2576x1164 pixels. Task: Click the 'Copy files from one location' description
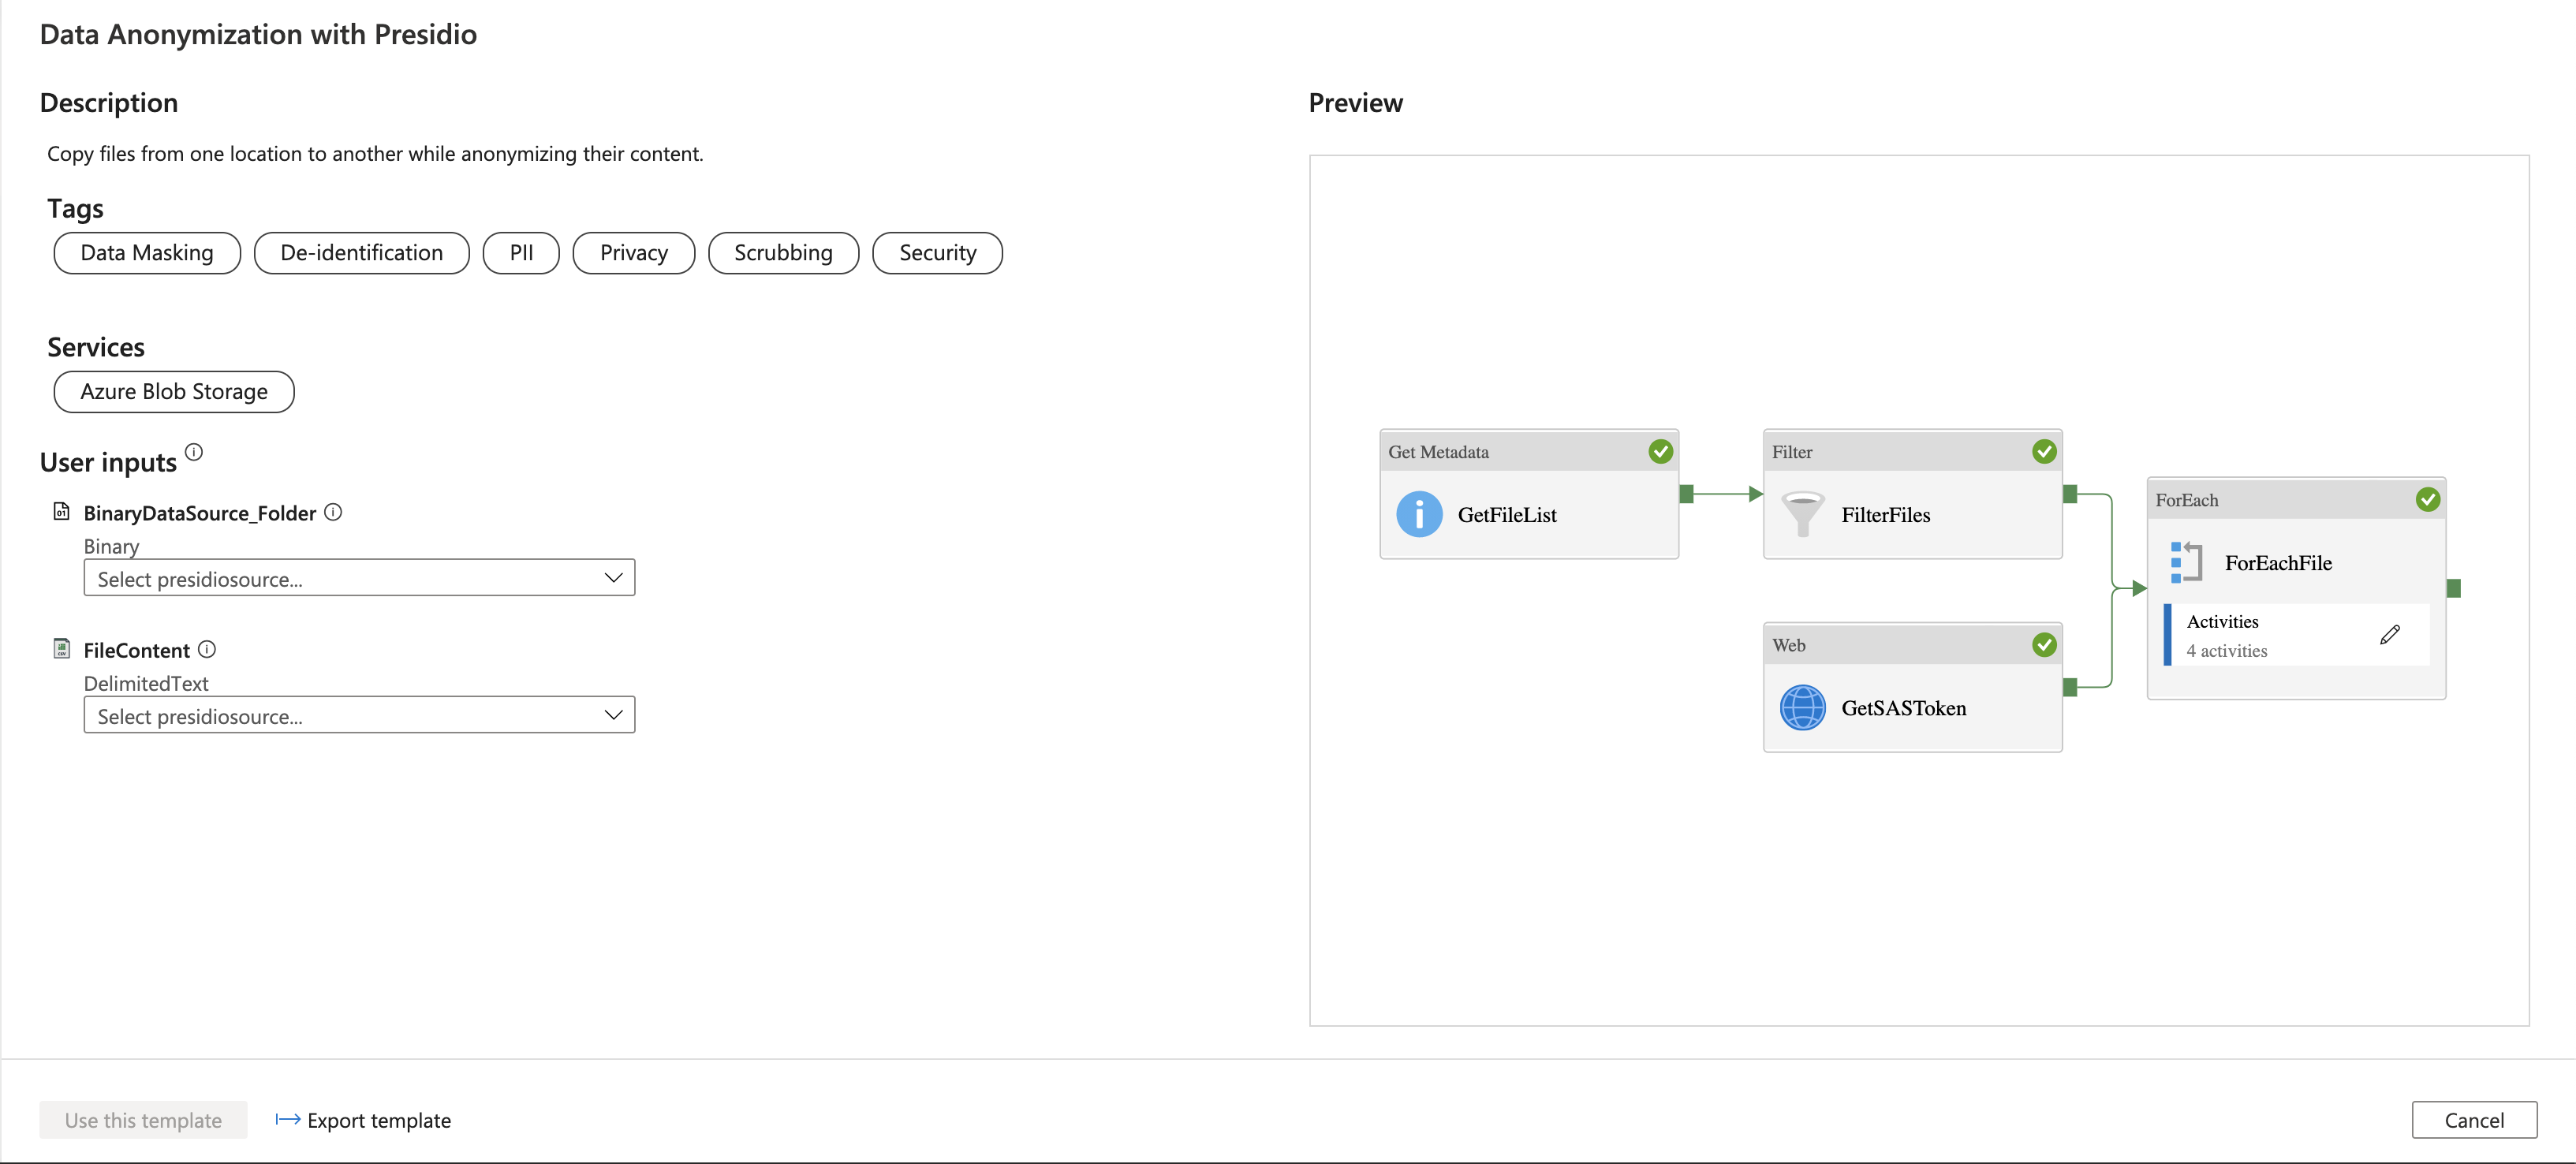(x=375, y=154)
